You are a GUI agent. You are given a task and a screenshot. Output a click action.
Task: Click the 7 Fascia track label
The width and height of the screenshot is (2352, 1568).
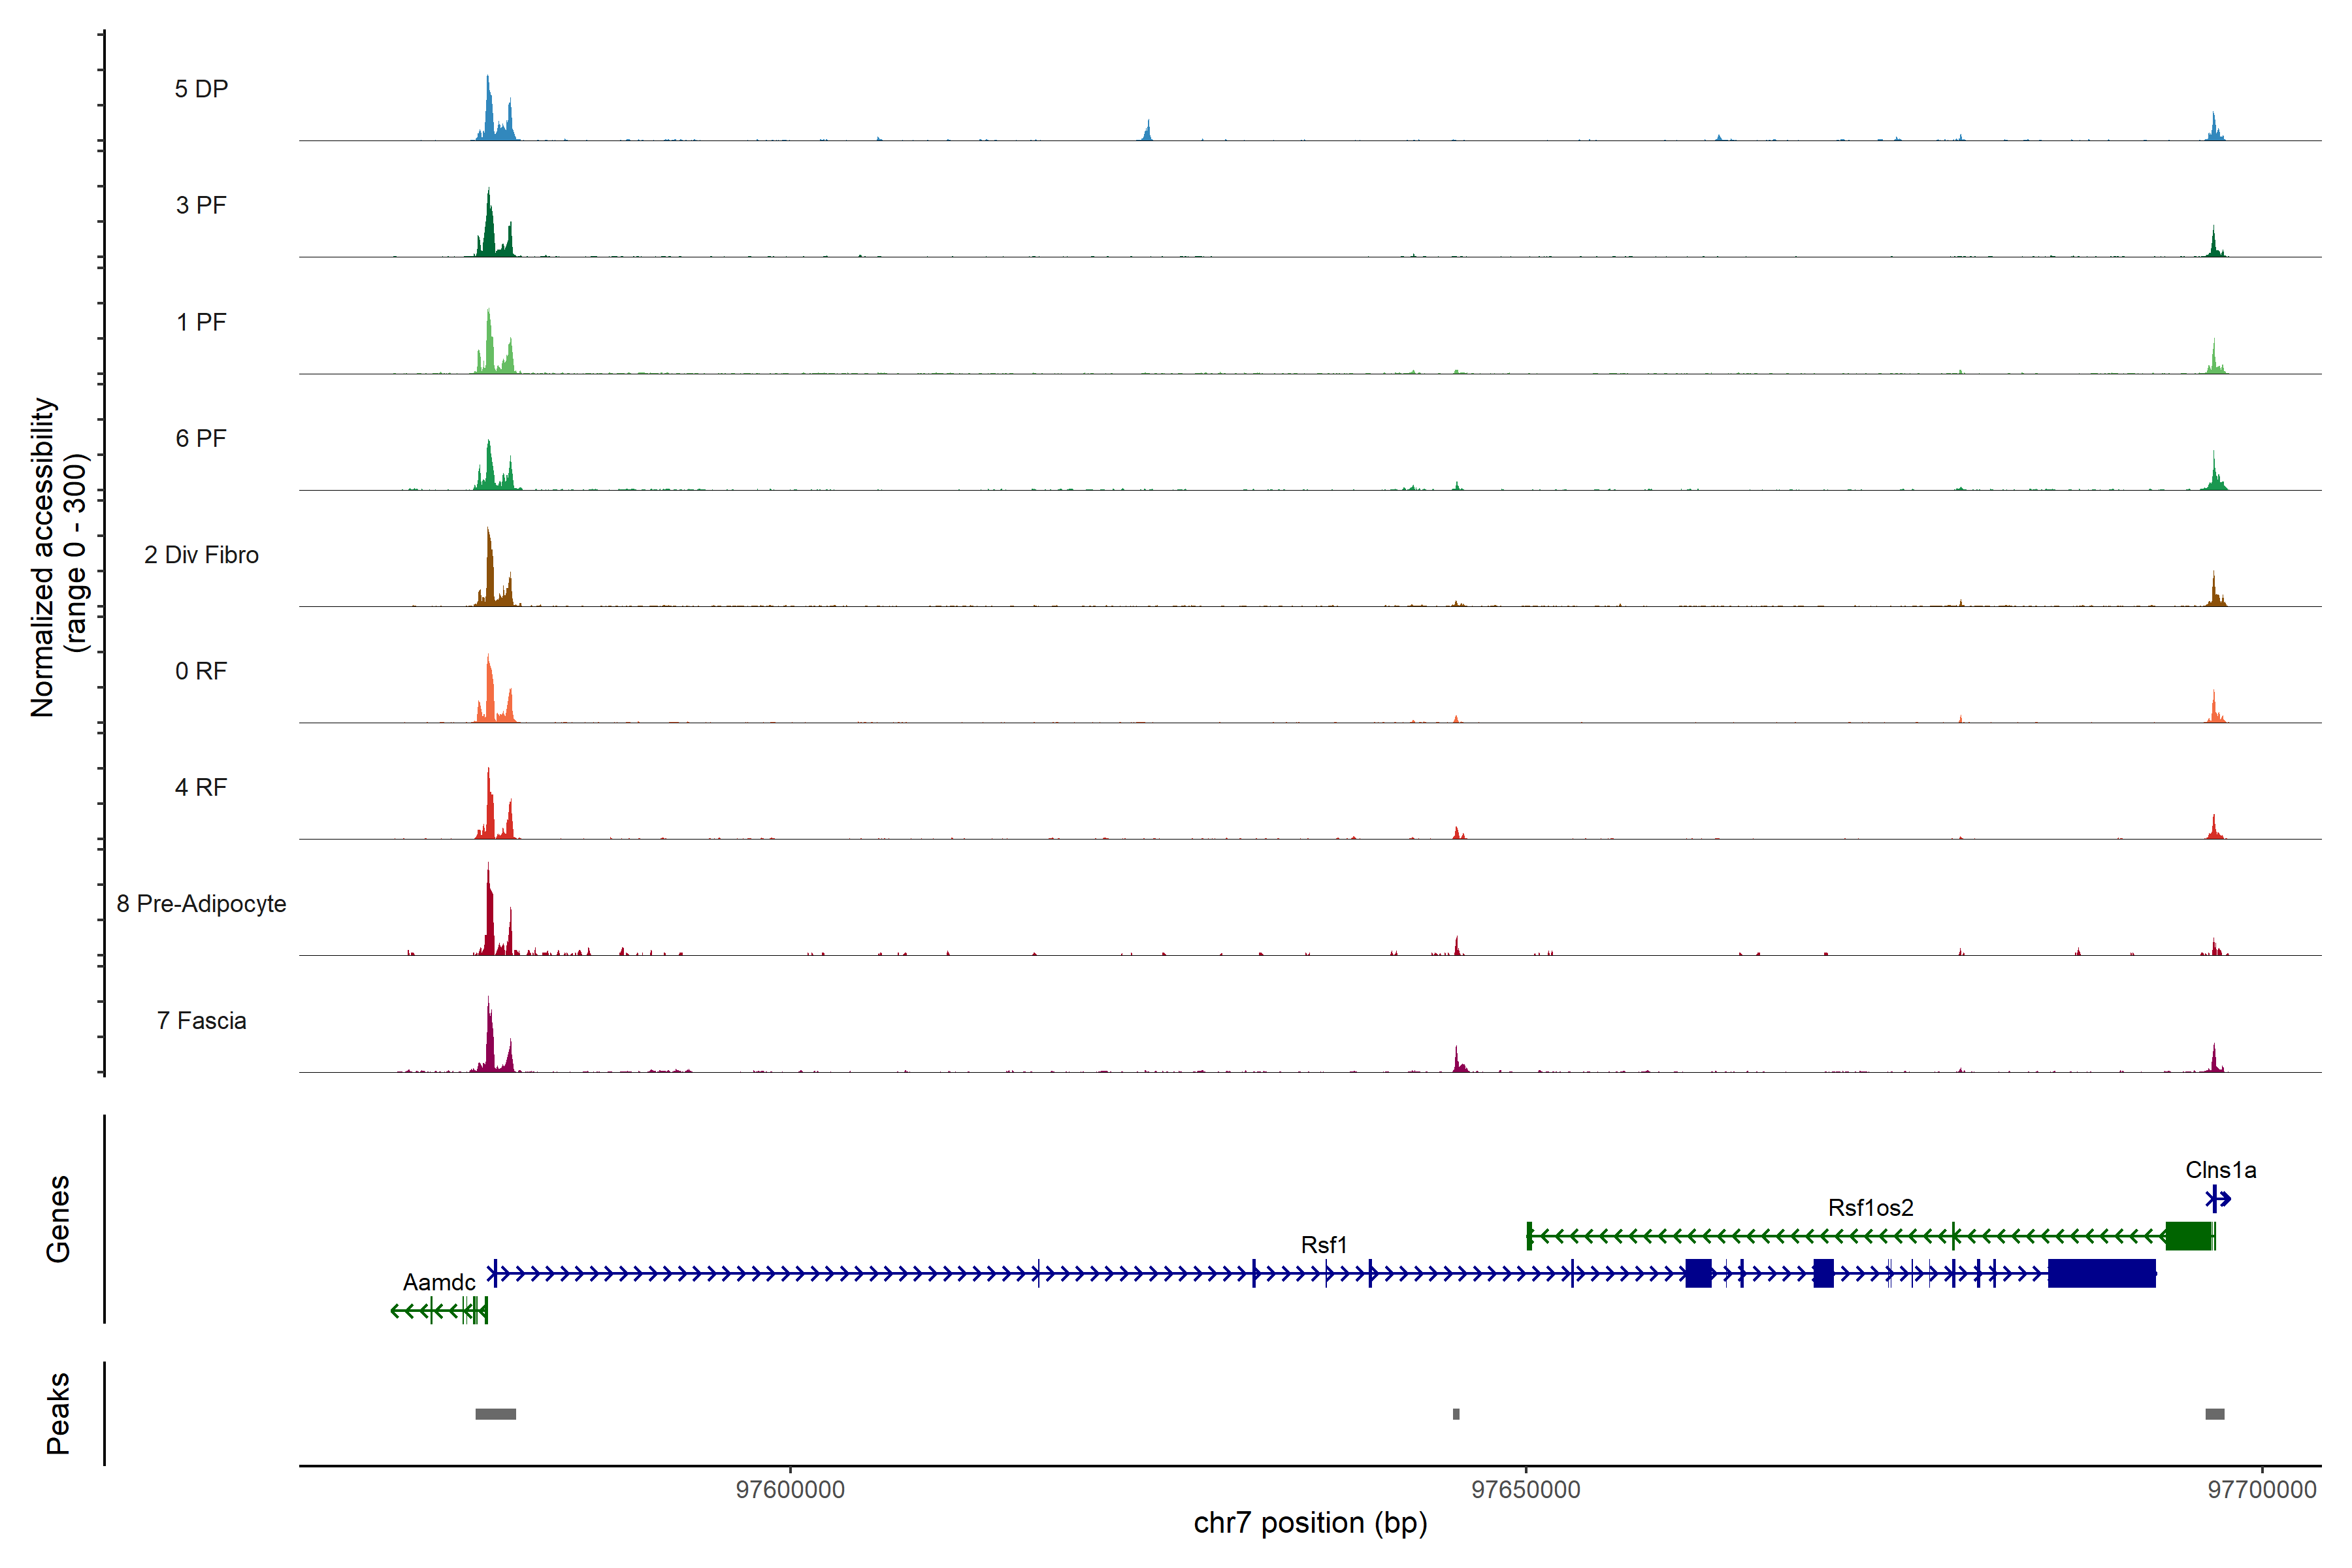pyautogui.click(x=201, y=1020)
